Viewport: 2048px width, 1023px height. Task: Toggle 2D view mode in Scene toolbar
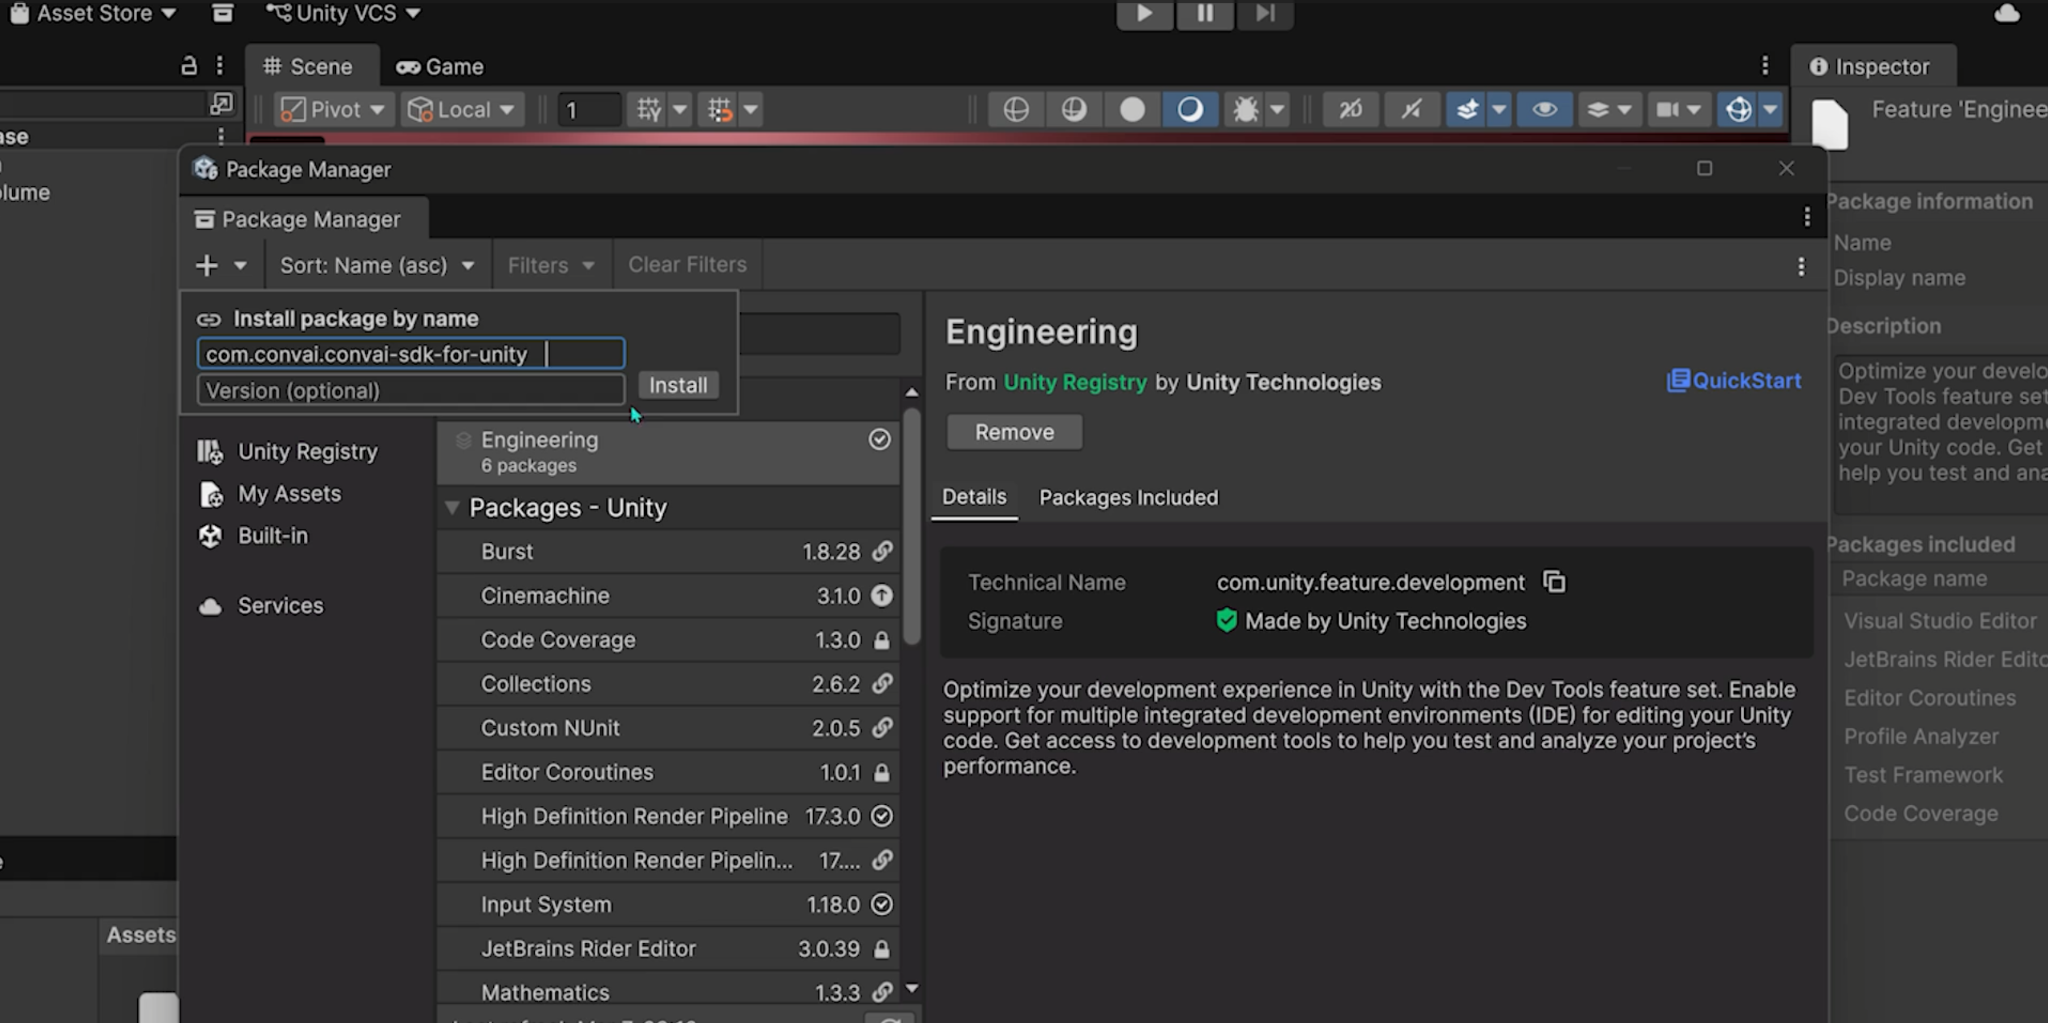click(1350, 110)
